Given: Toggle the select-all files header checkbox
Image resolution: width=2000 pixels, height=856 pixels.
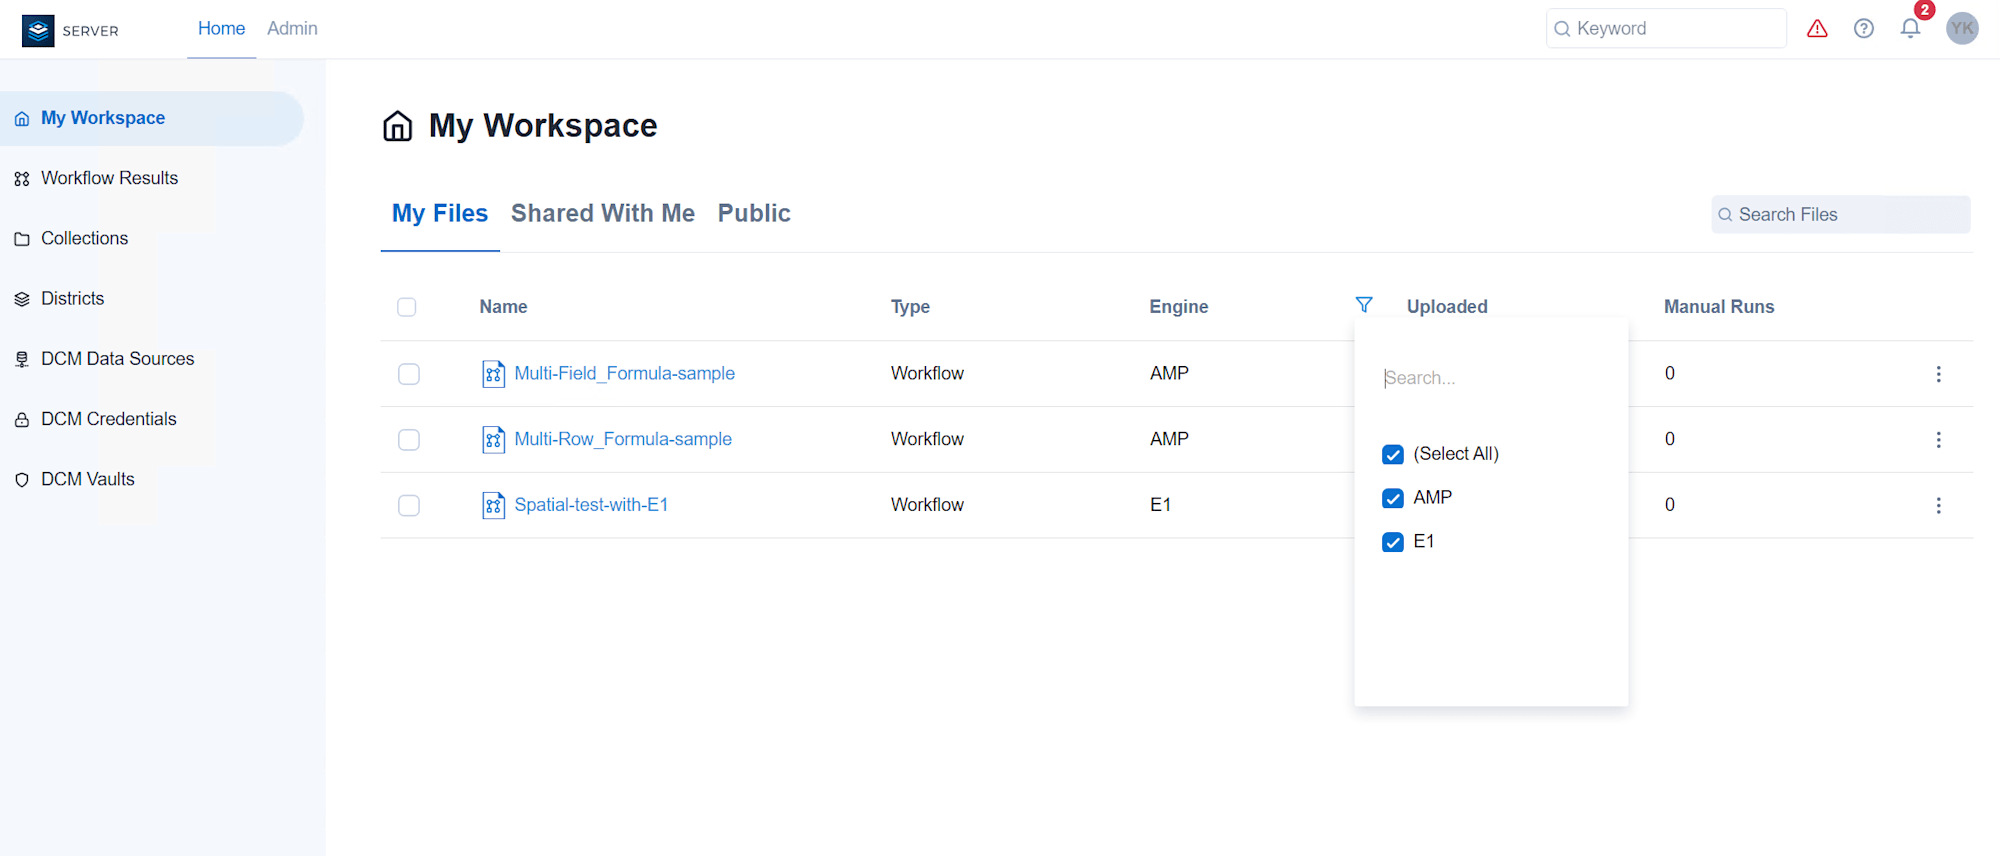Looking at the screenshot, I should pyautogui.click(x=407, y=307).
